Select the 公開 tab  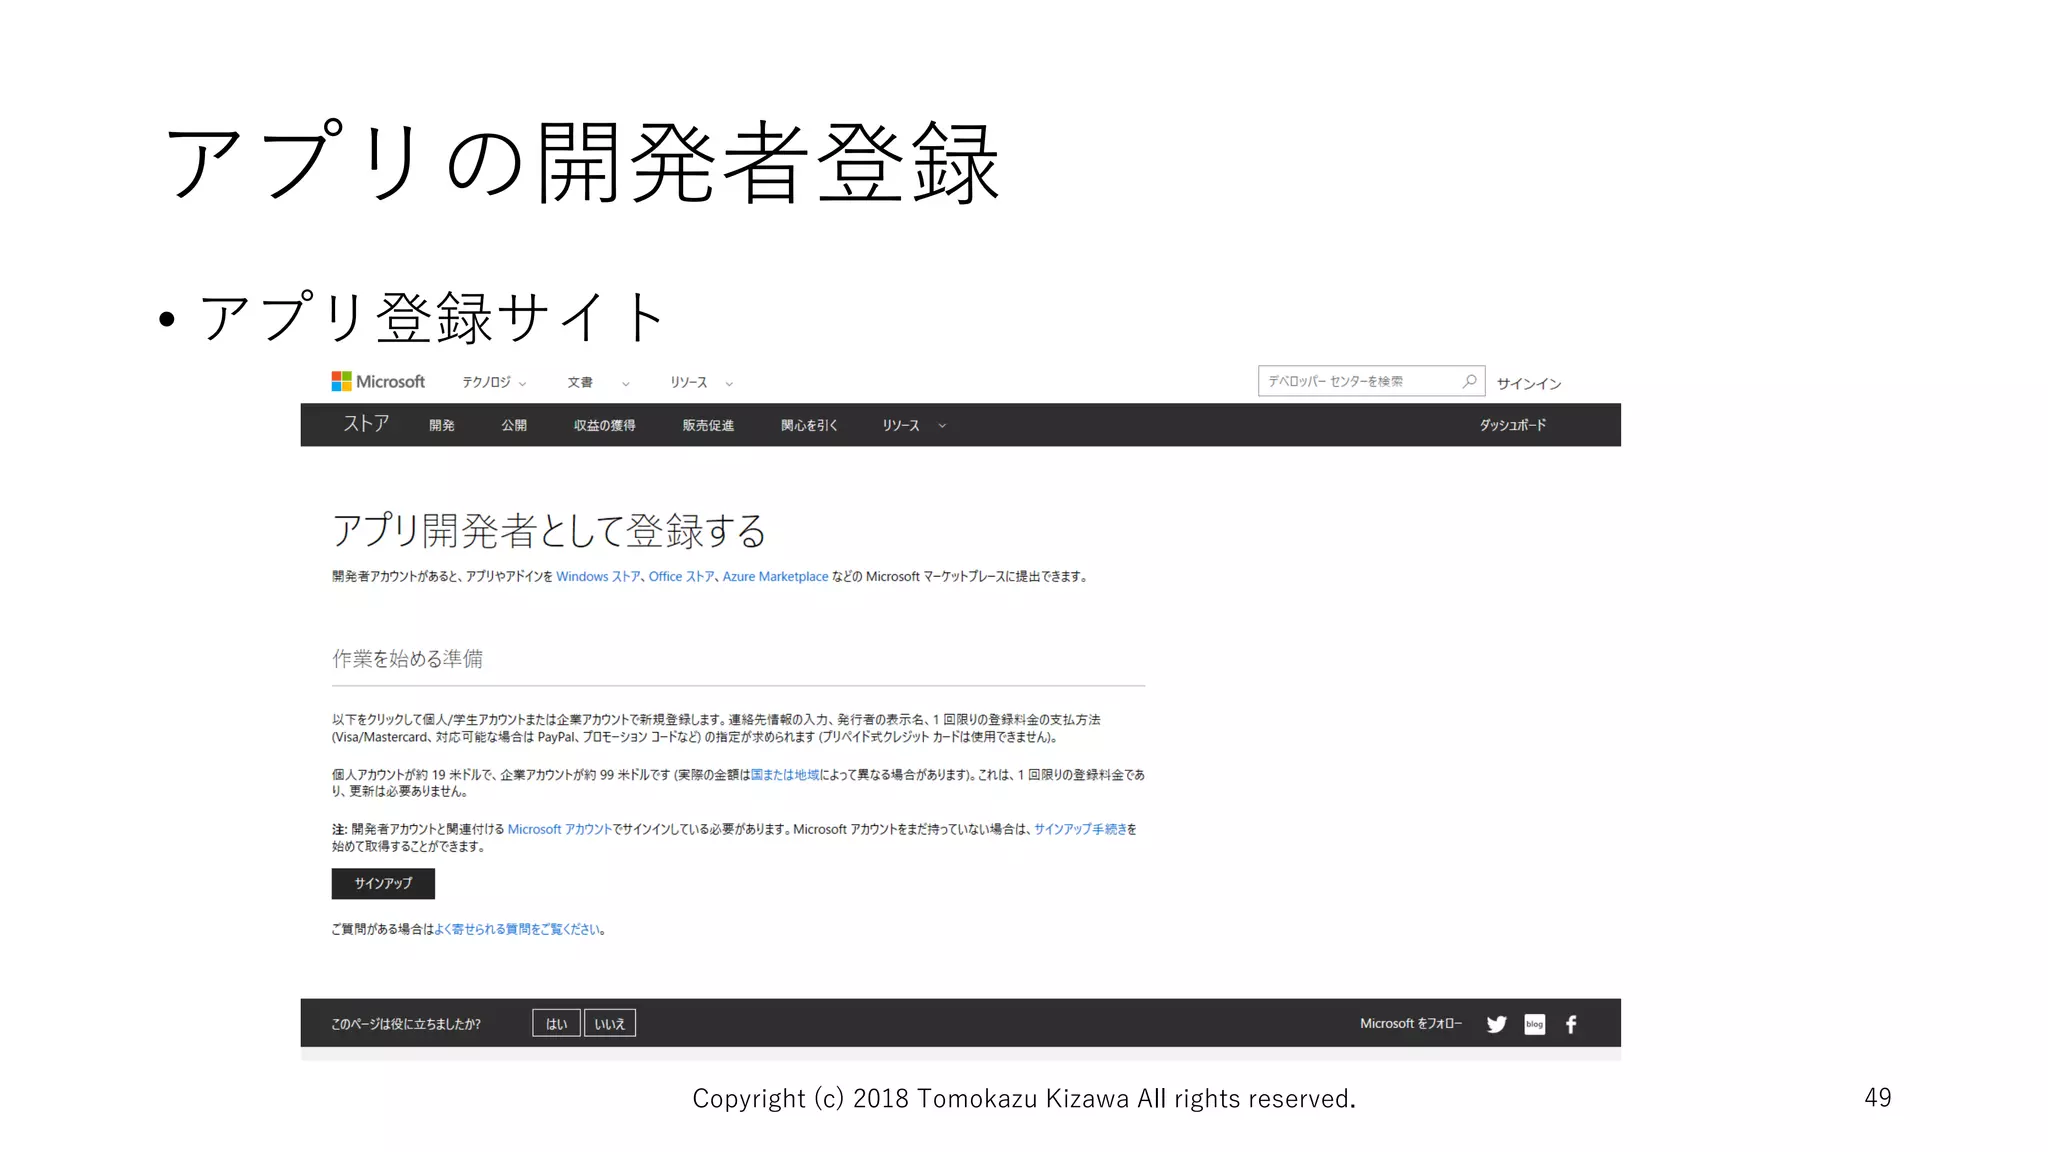514,425
